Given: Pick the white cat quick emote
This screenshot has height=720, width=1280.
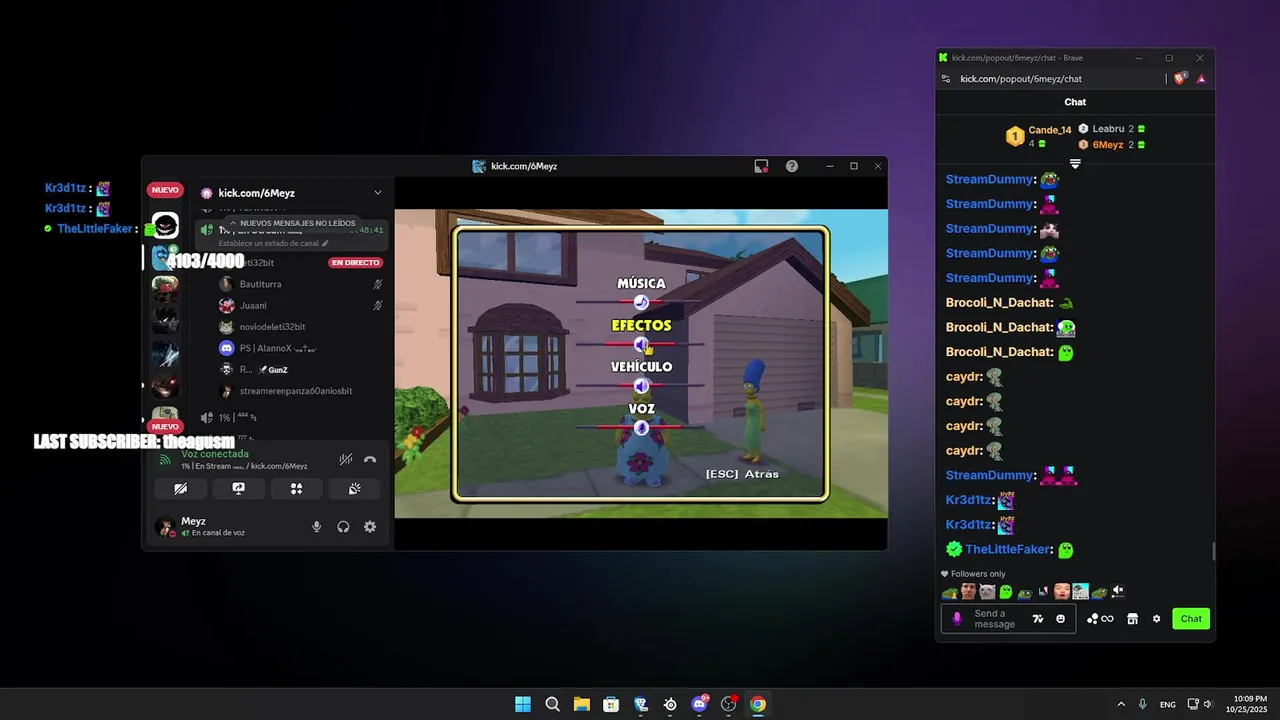Looking at the screenshot, I should pyautogui.click(x=987, y=591).
